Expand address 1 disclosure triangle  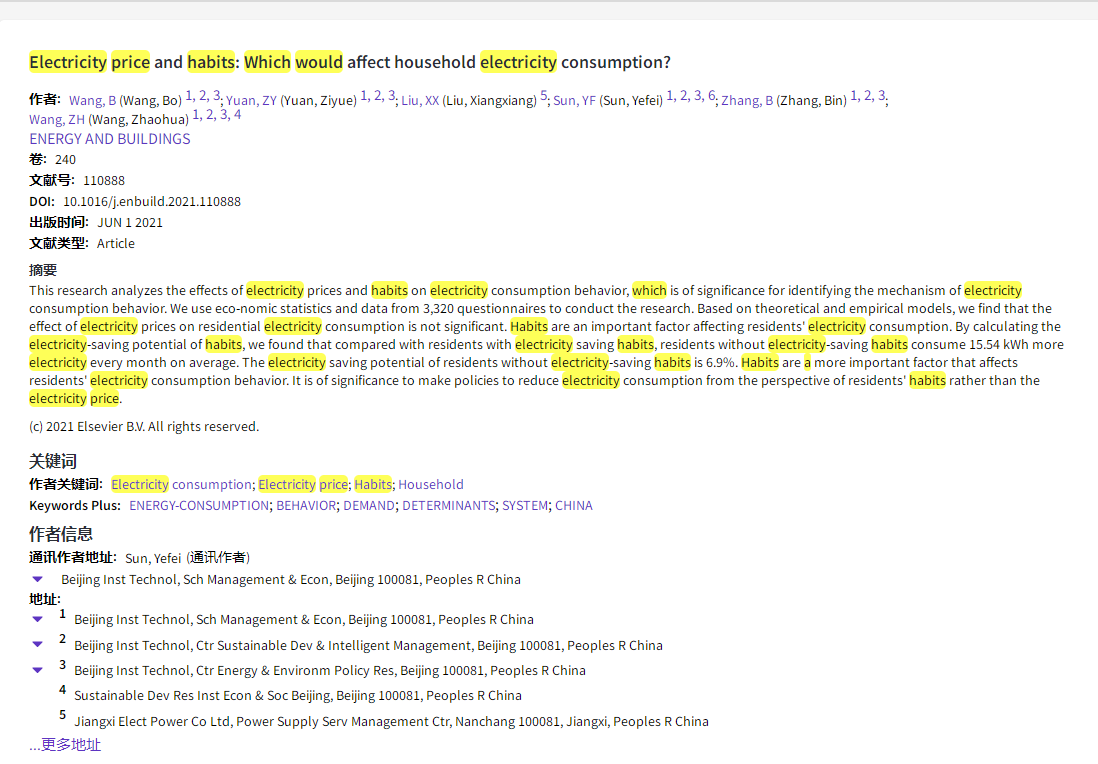[38, 619]
